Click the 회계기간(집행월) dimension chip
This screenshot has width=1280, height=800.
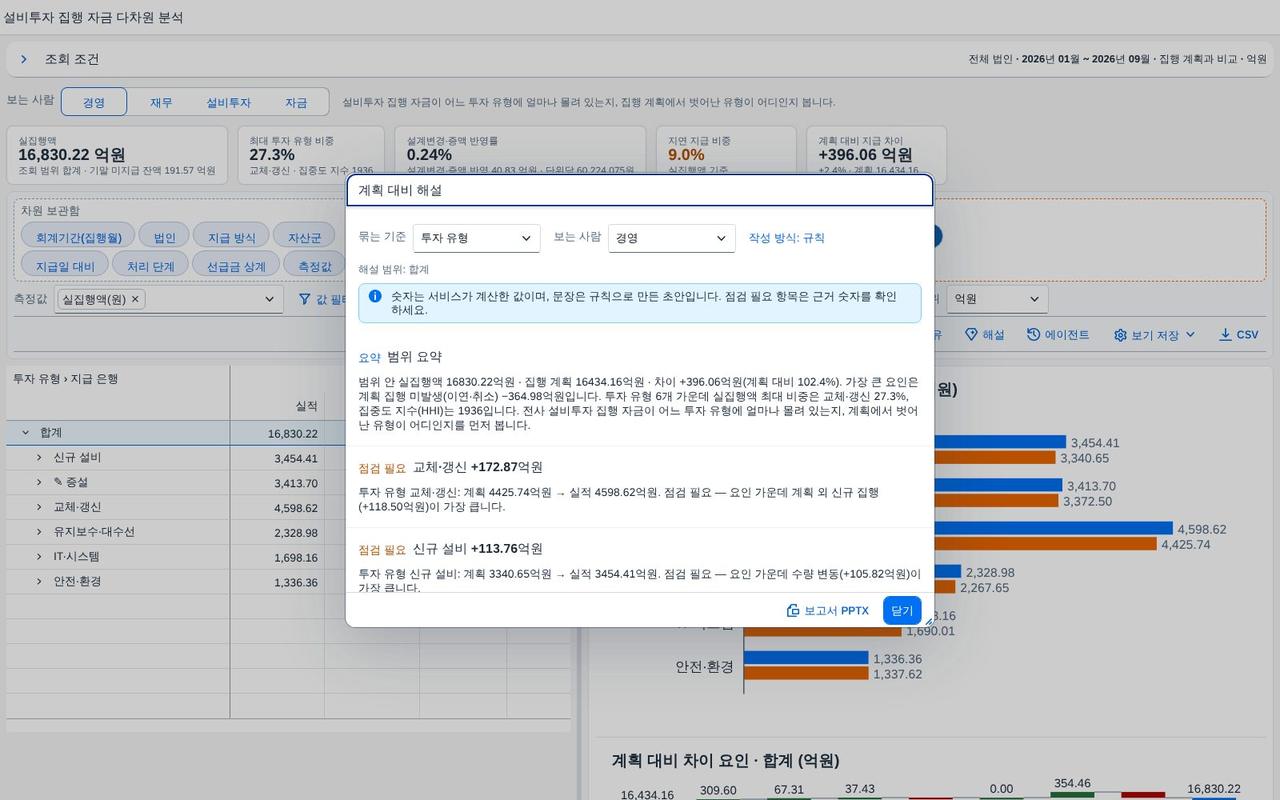(x=78, y=237)
